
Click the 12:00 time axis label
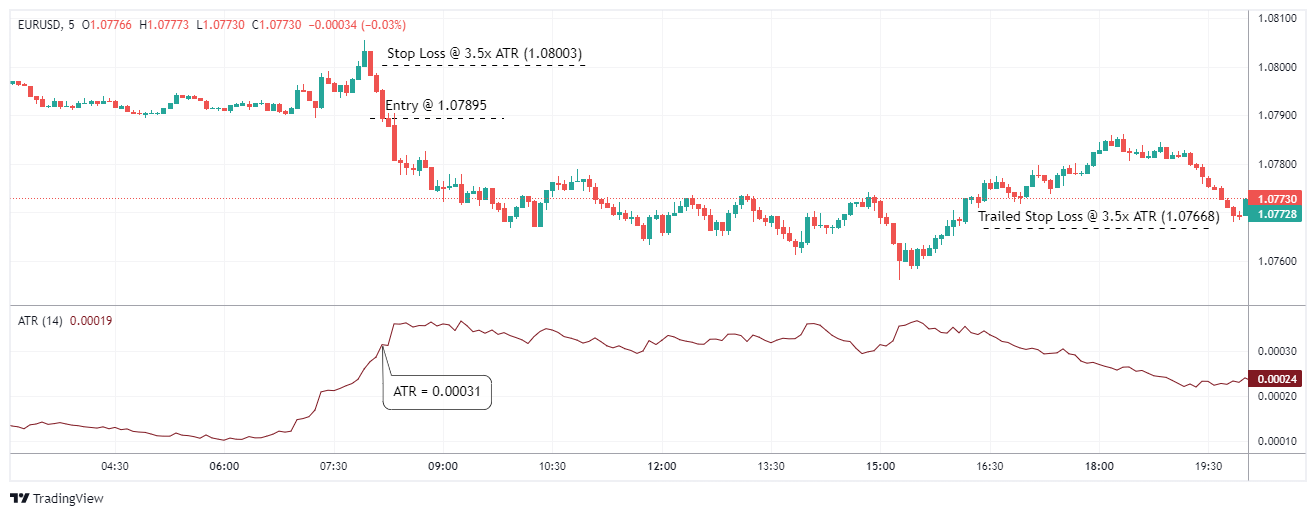662,466
